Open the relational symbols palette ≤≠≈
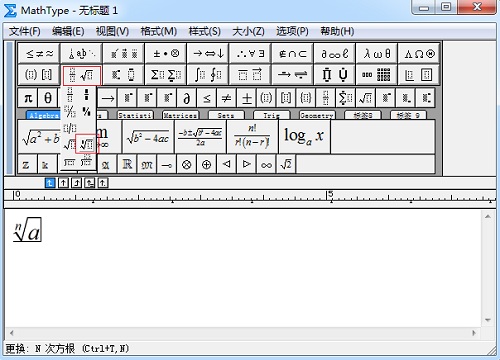Viewport: 500px width, 360px height. pos(39,53)
